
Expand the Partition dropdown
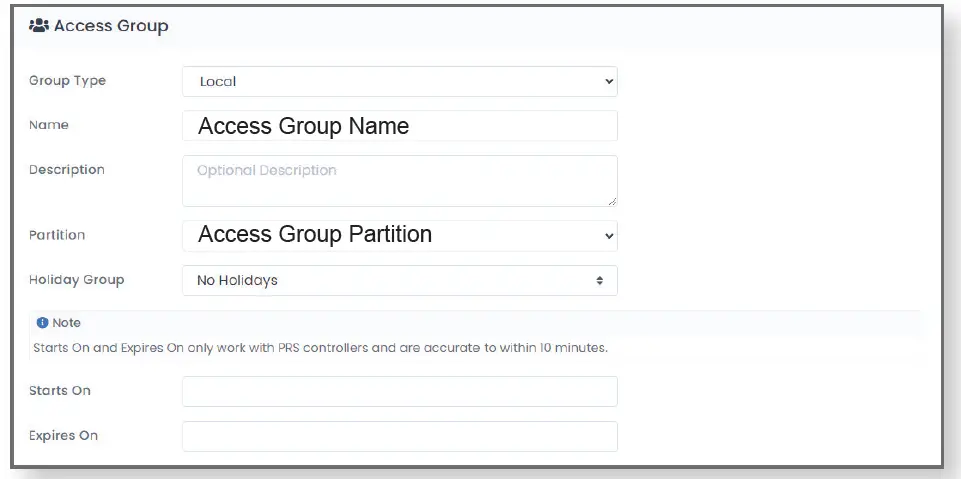click(399, 235)
